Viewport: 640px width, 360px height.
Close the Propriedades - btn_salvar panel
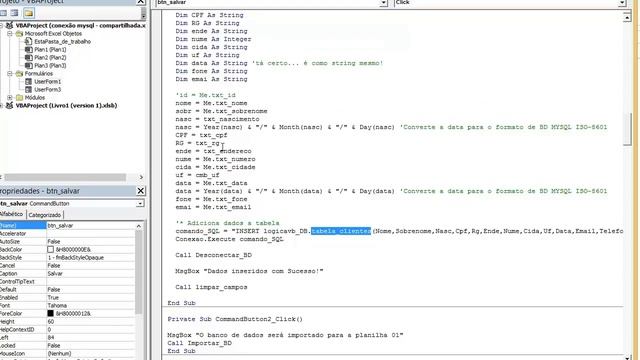coord(140,191)
